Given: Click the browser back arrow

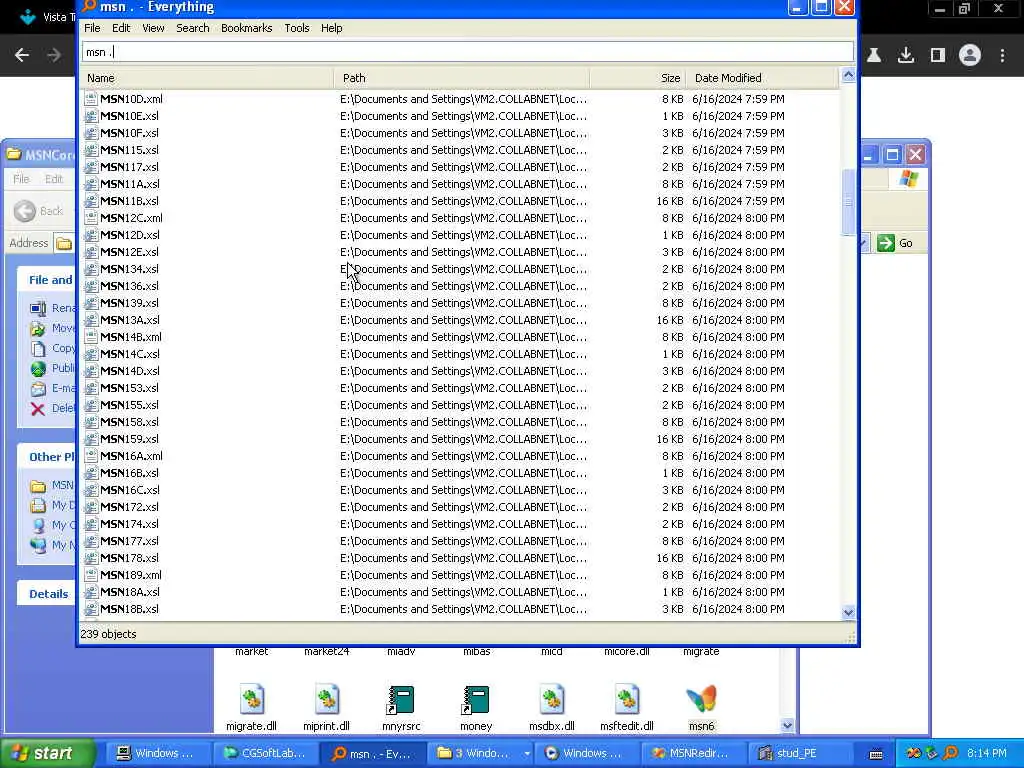Looking at the screenshot, I should click(x=22, y=56).
